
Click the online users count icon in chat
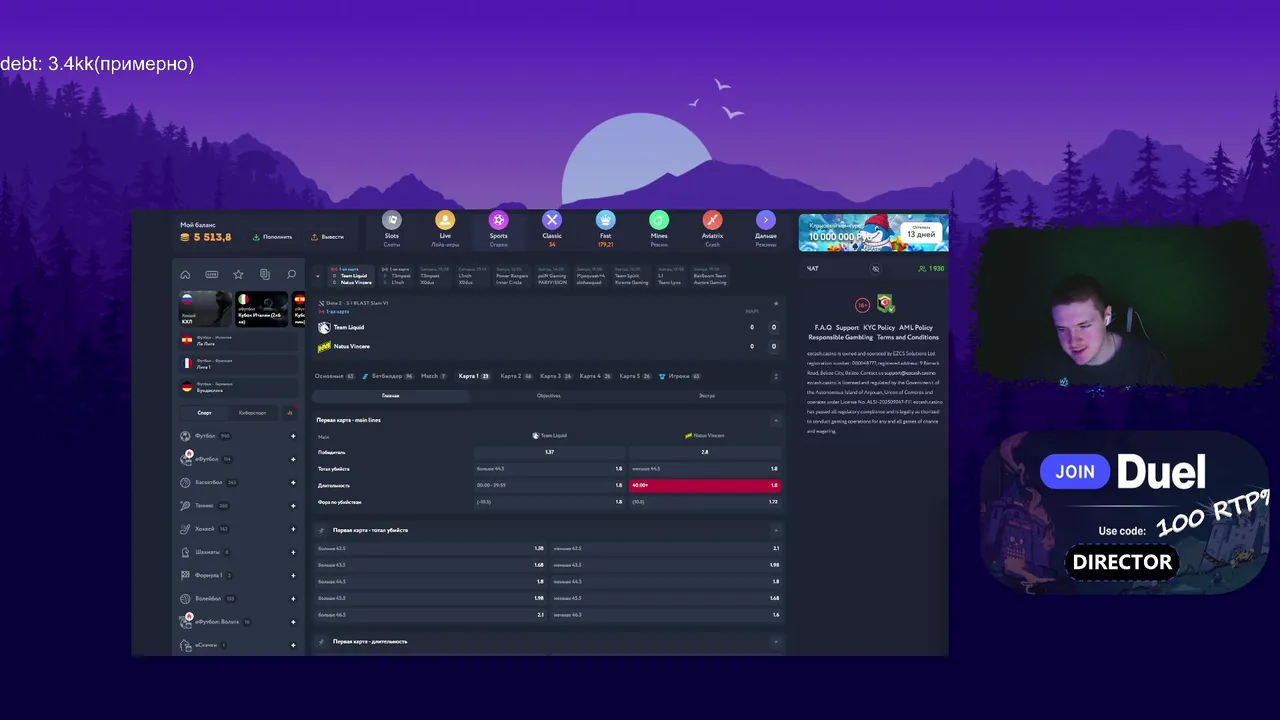[x=922, y=269]
